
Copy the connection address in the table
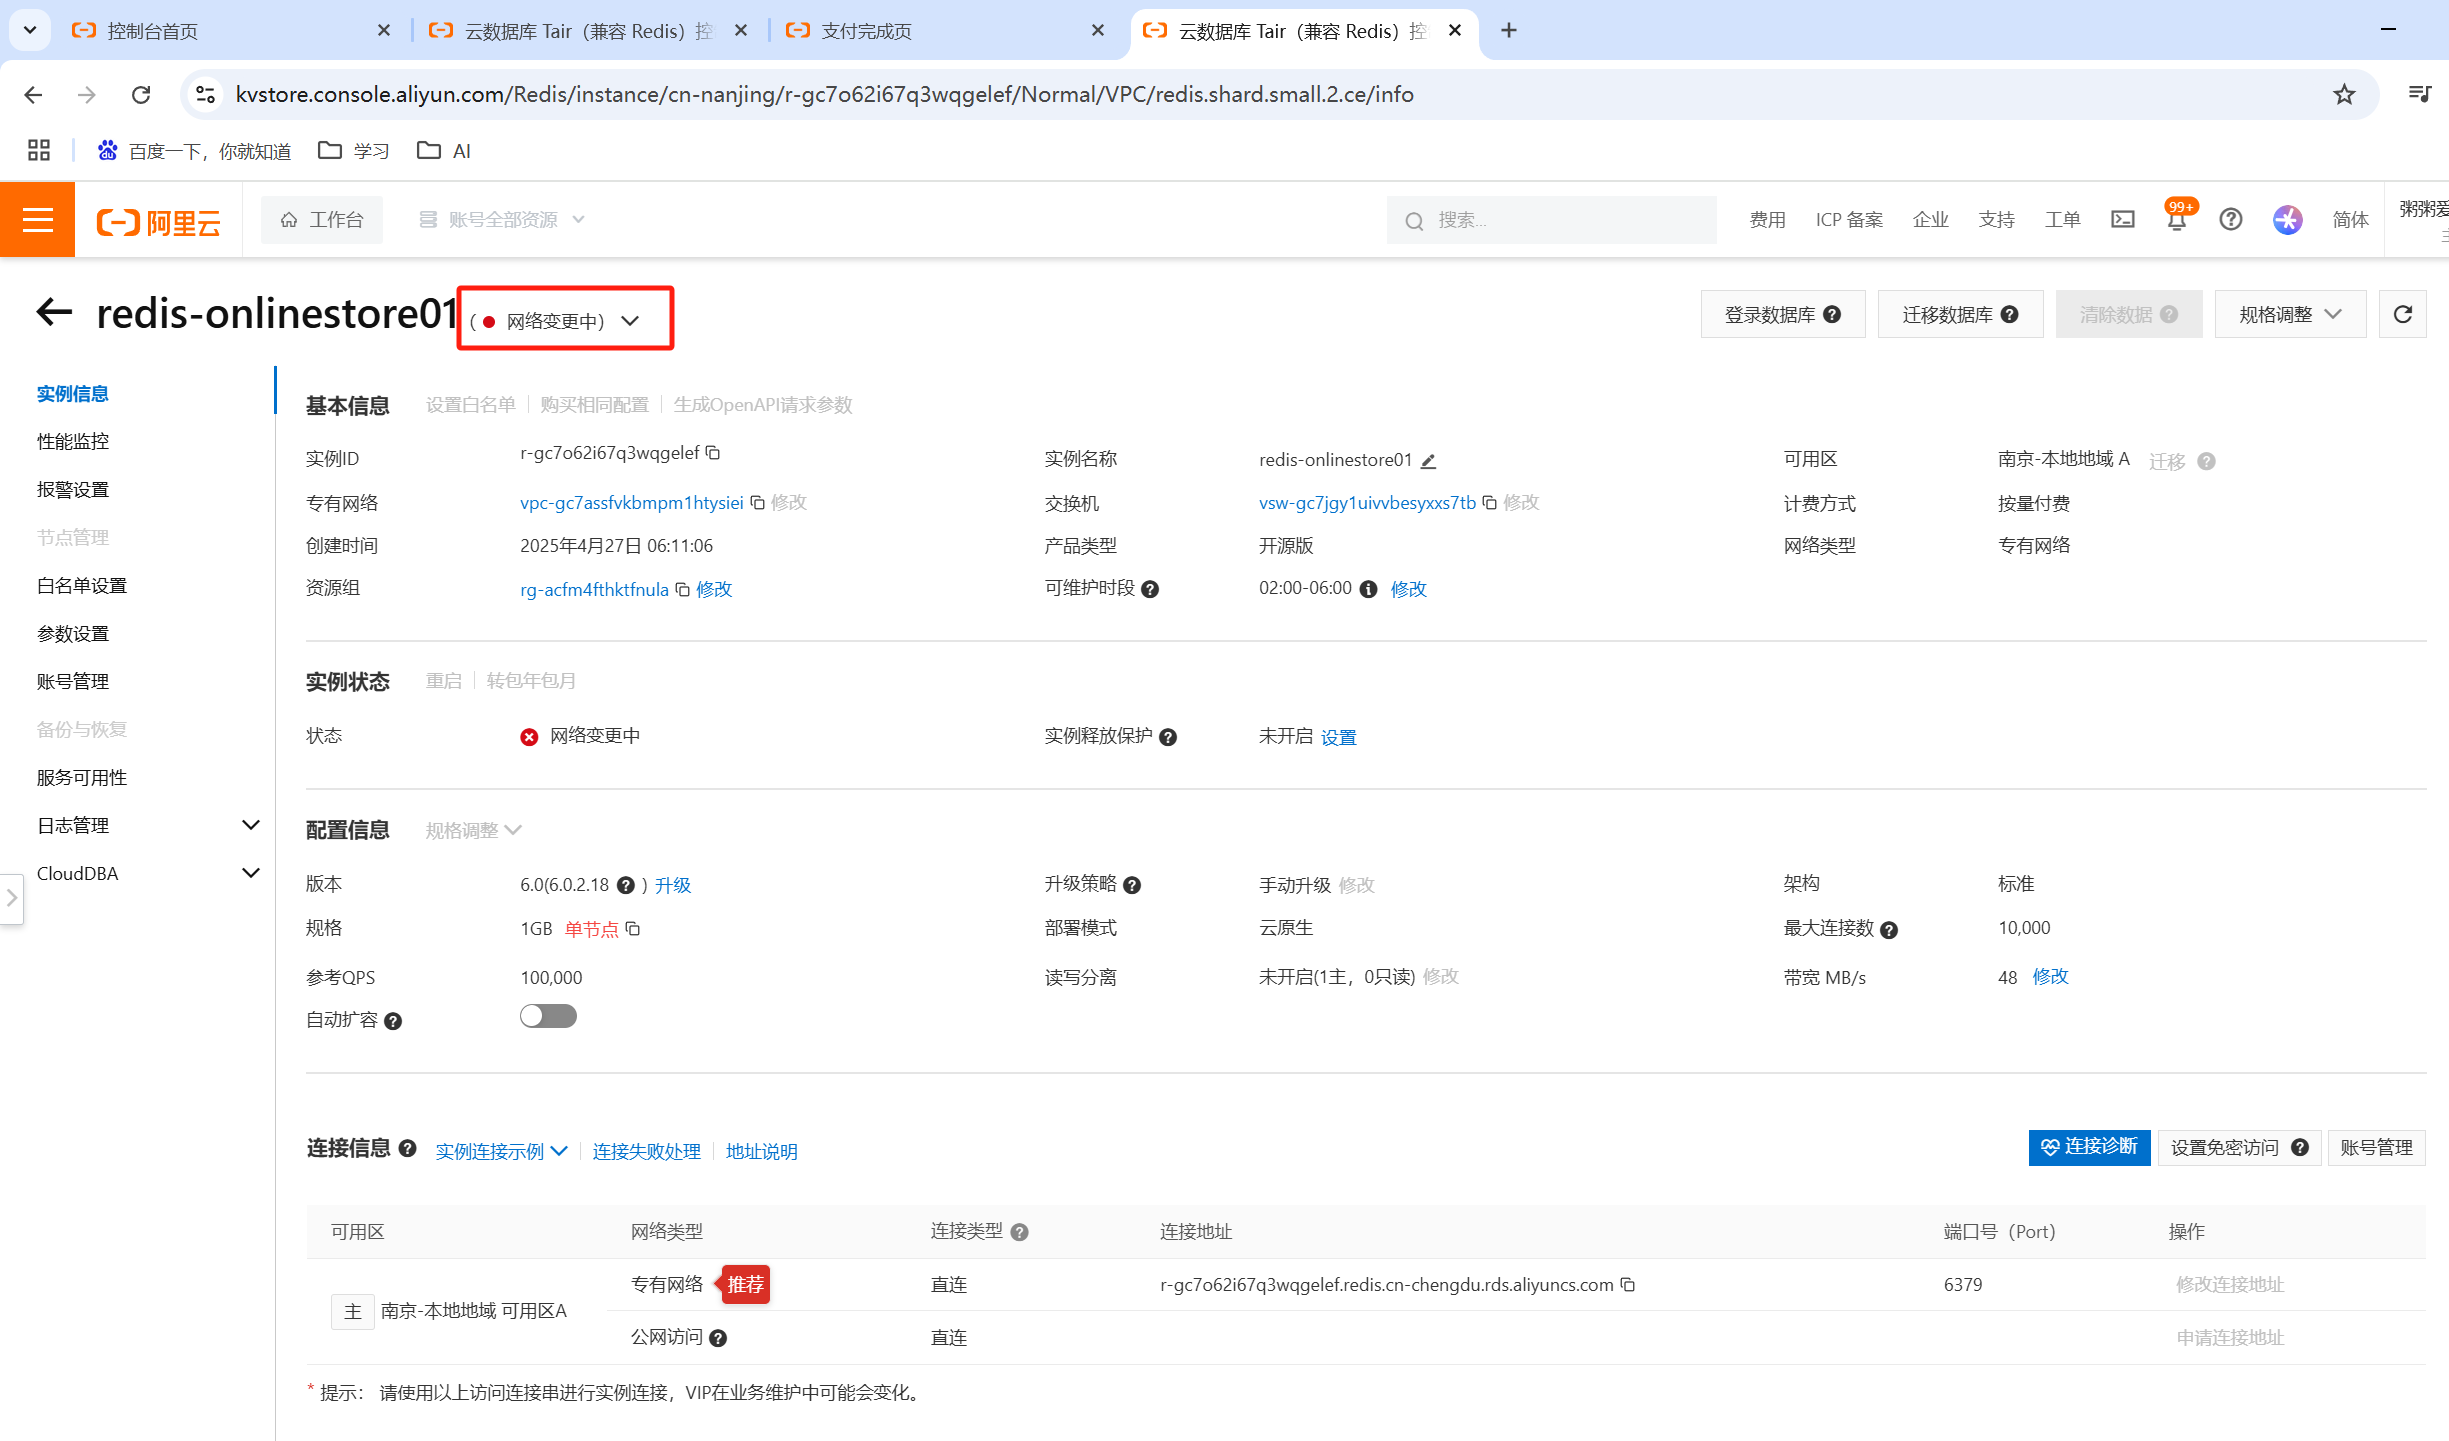tap(1628, 1285)
